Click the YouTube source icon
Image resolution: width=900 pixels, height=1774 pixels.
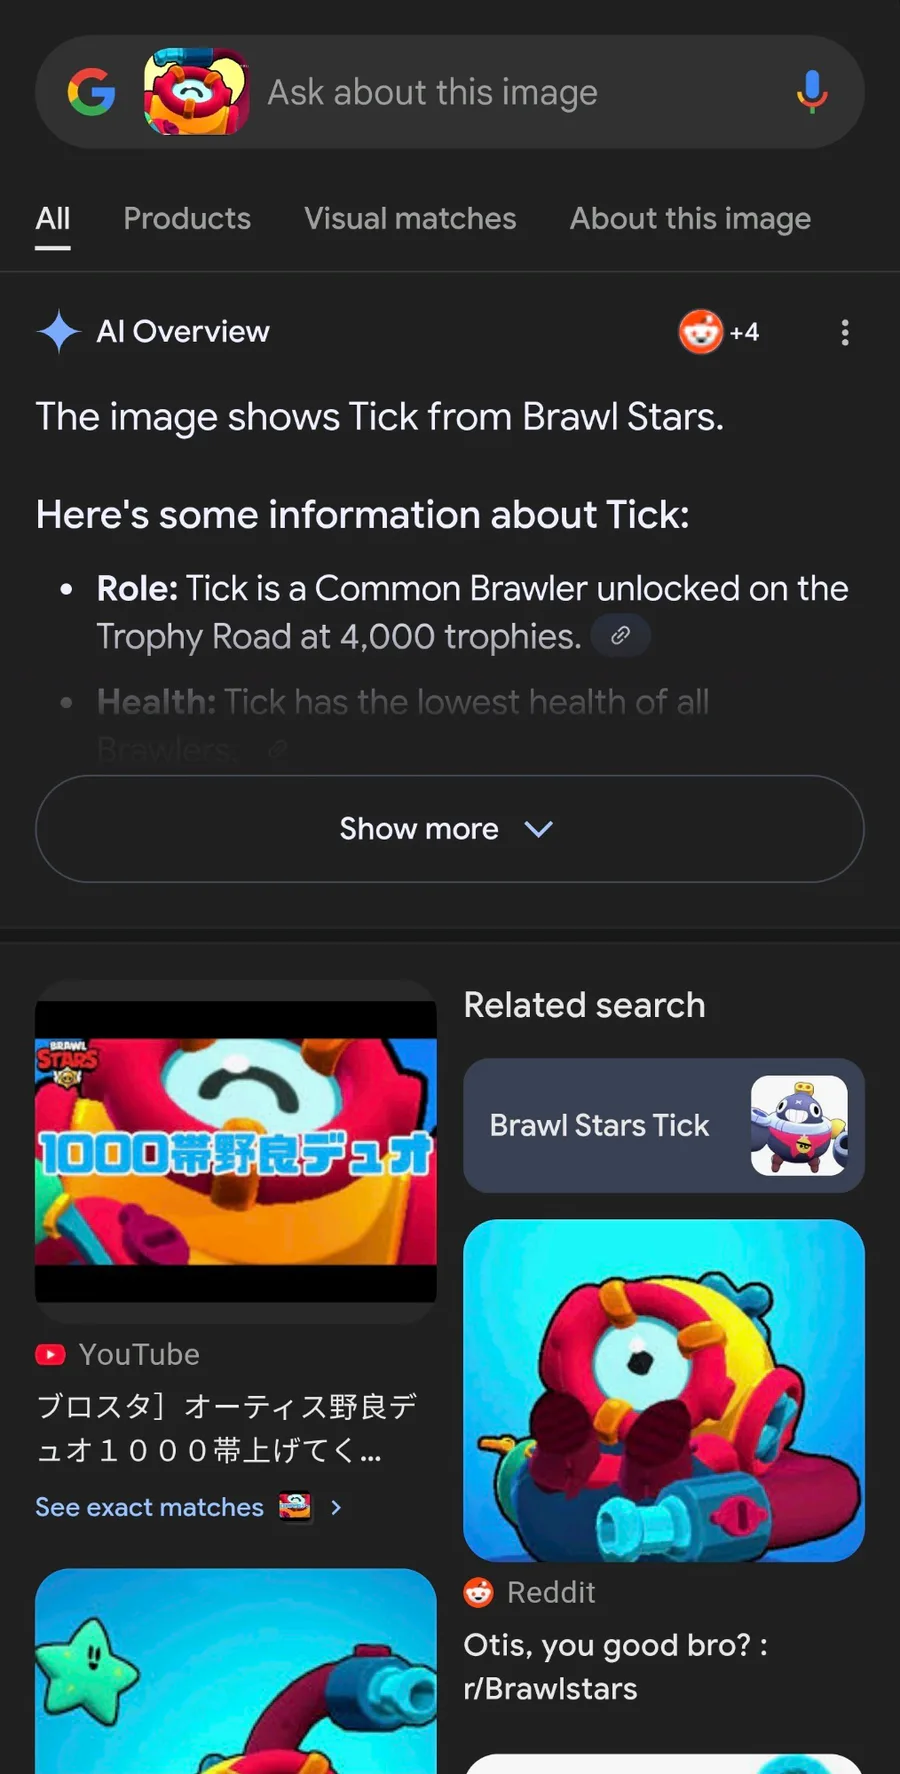pos(50,1354)
